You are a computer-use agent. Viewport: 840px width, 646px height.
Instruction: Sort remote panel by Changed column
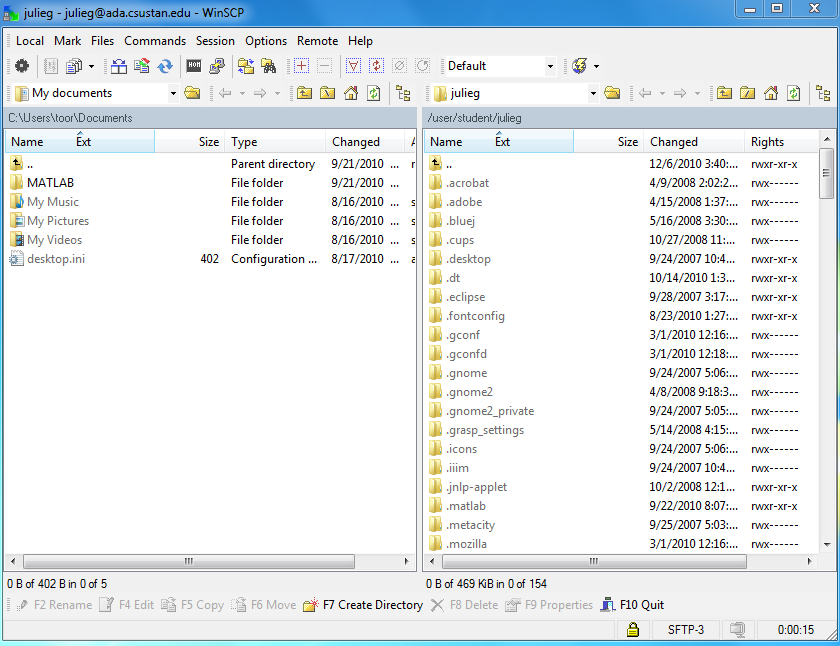point(694,141)
